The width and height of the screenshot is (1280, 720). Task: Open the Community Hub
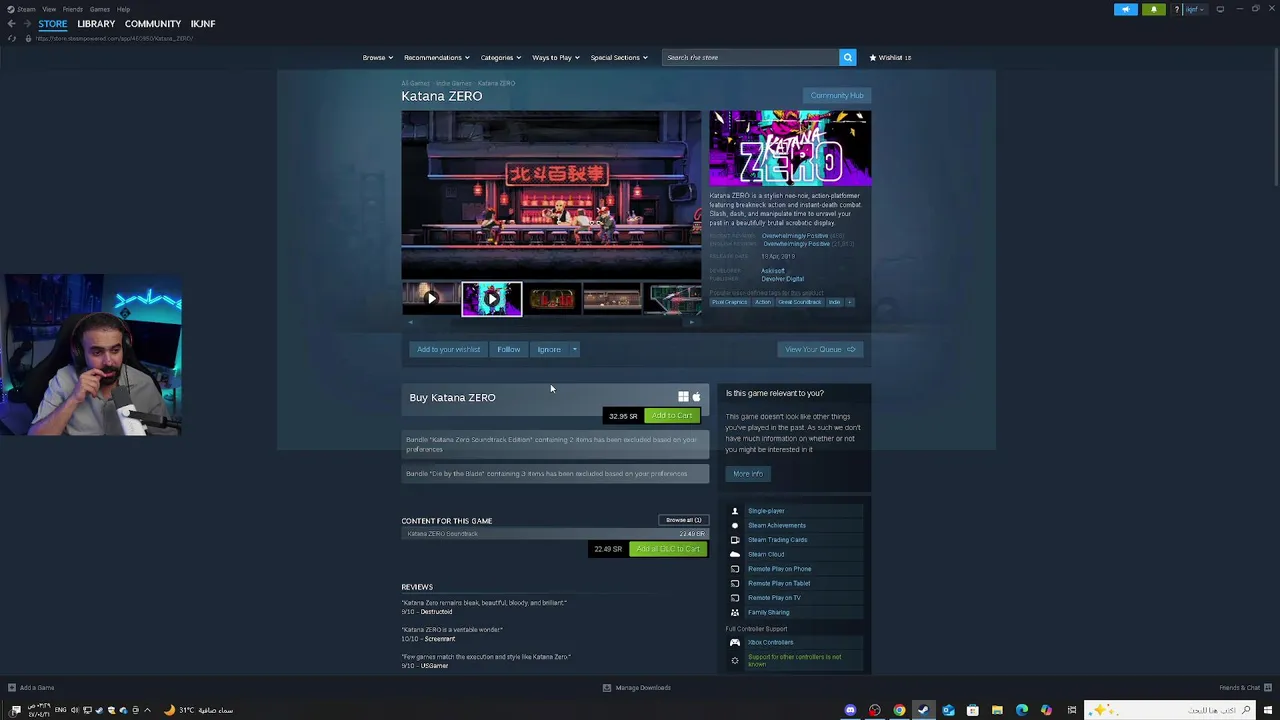(837, 96)
